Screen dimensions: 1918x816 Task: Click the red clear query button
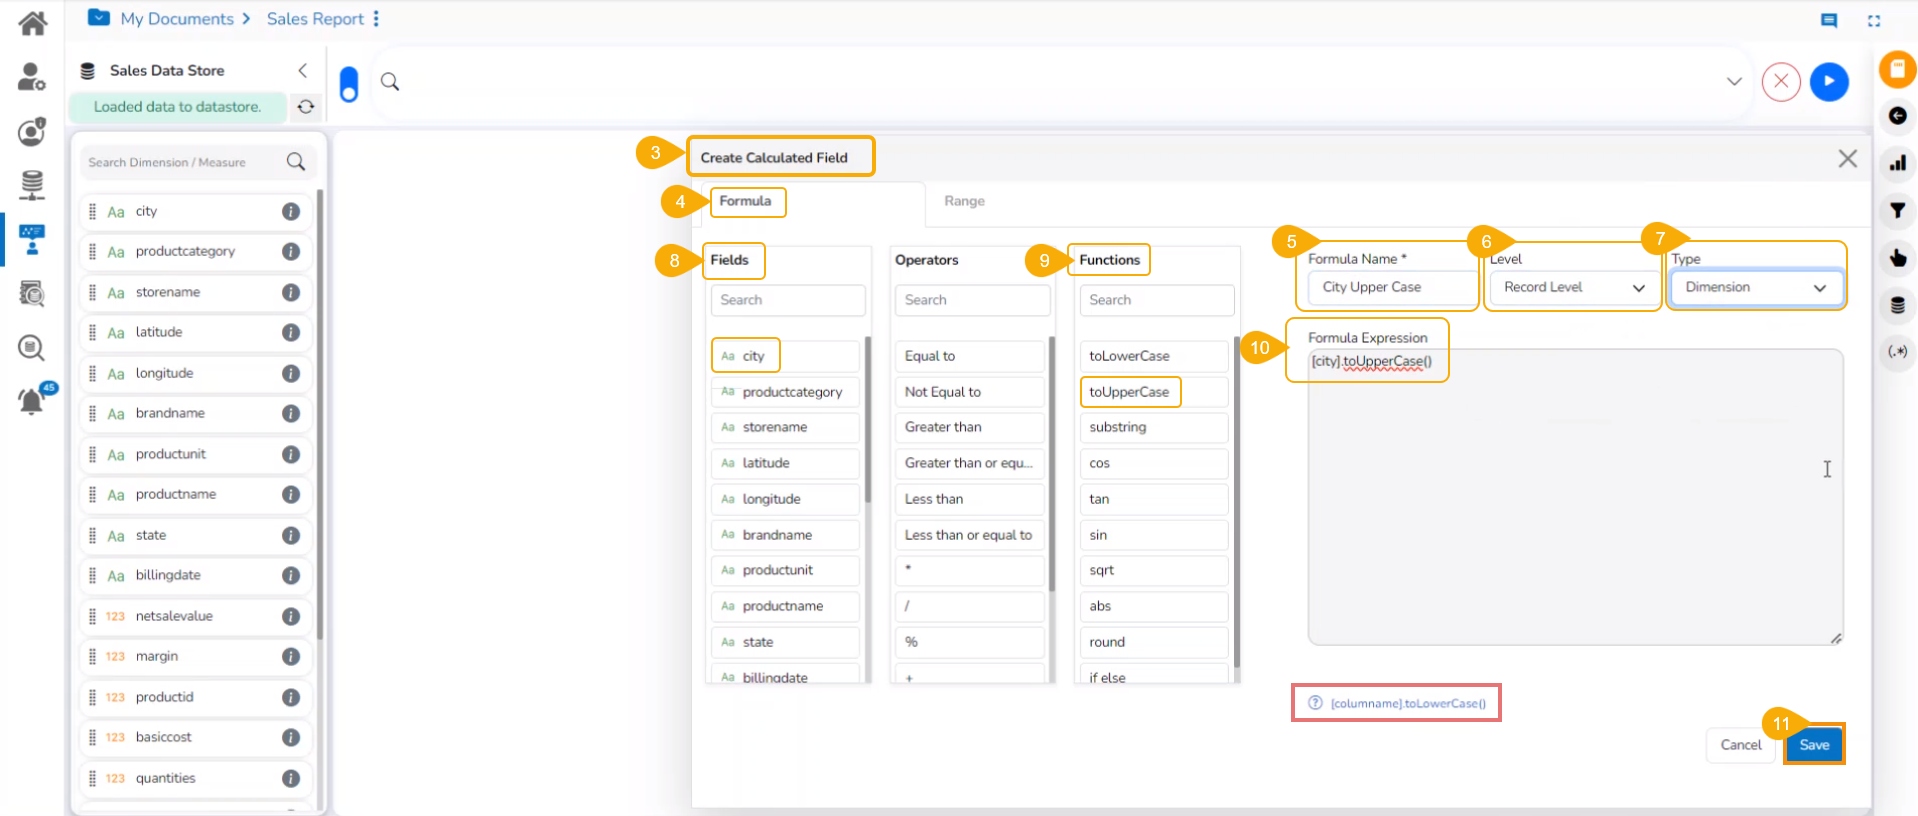click(x=1781, y=82)
